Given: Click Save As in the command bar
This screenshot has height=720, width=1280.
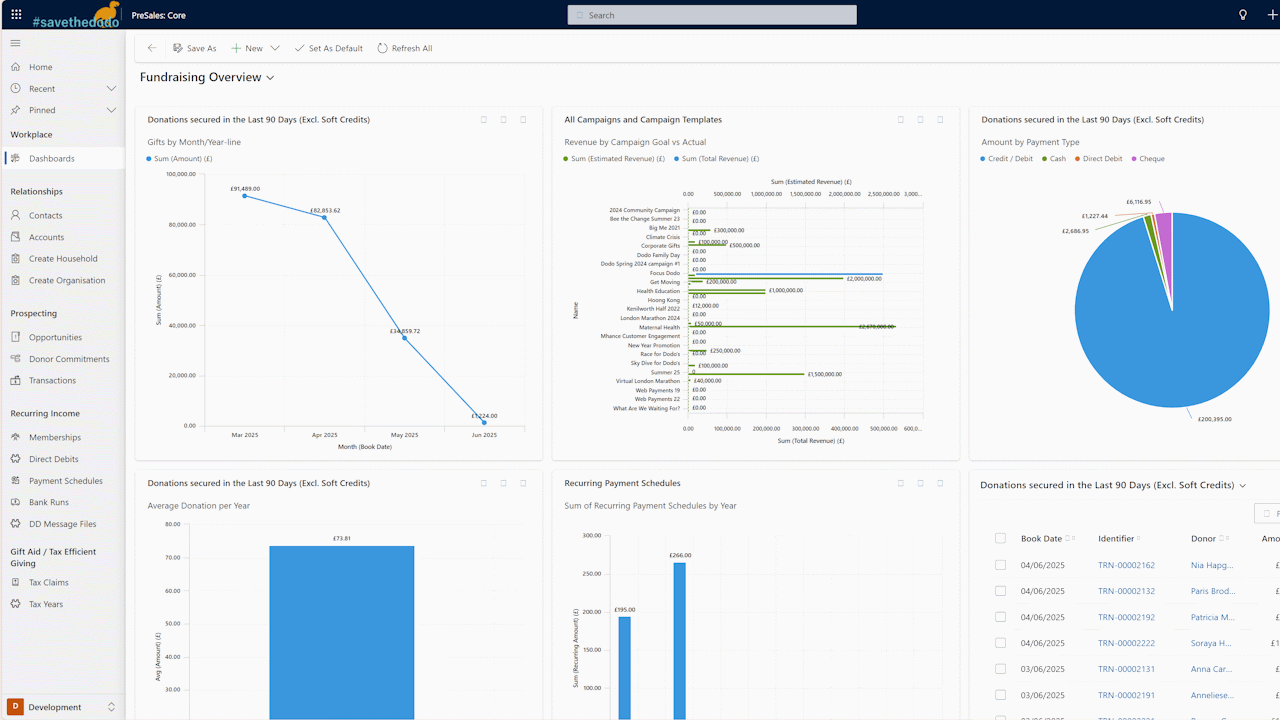Looking at the screenshot, I should [194, 48].
